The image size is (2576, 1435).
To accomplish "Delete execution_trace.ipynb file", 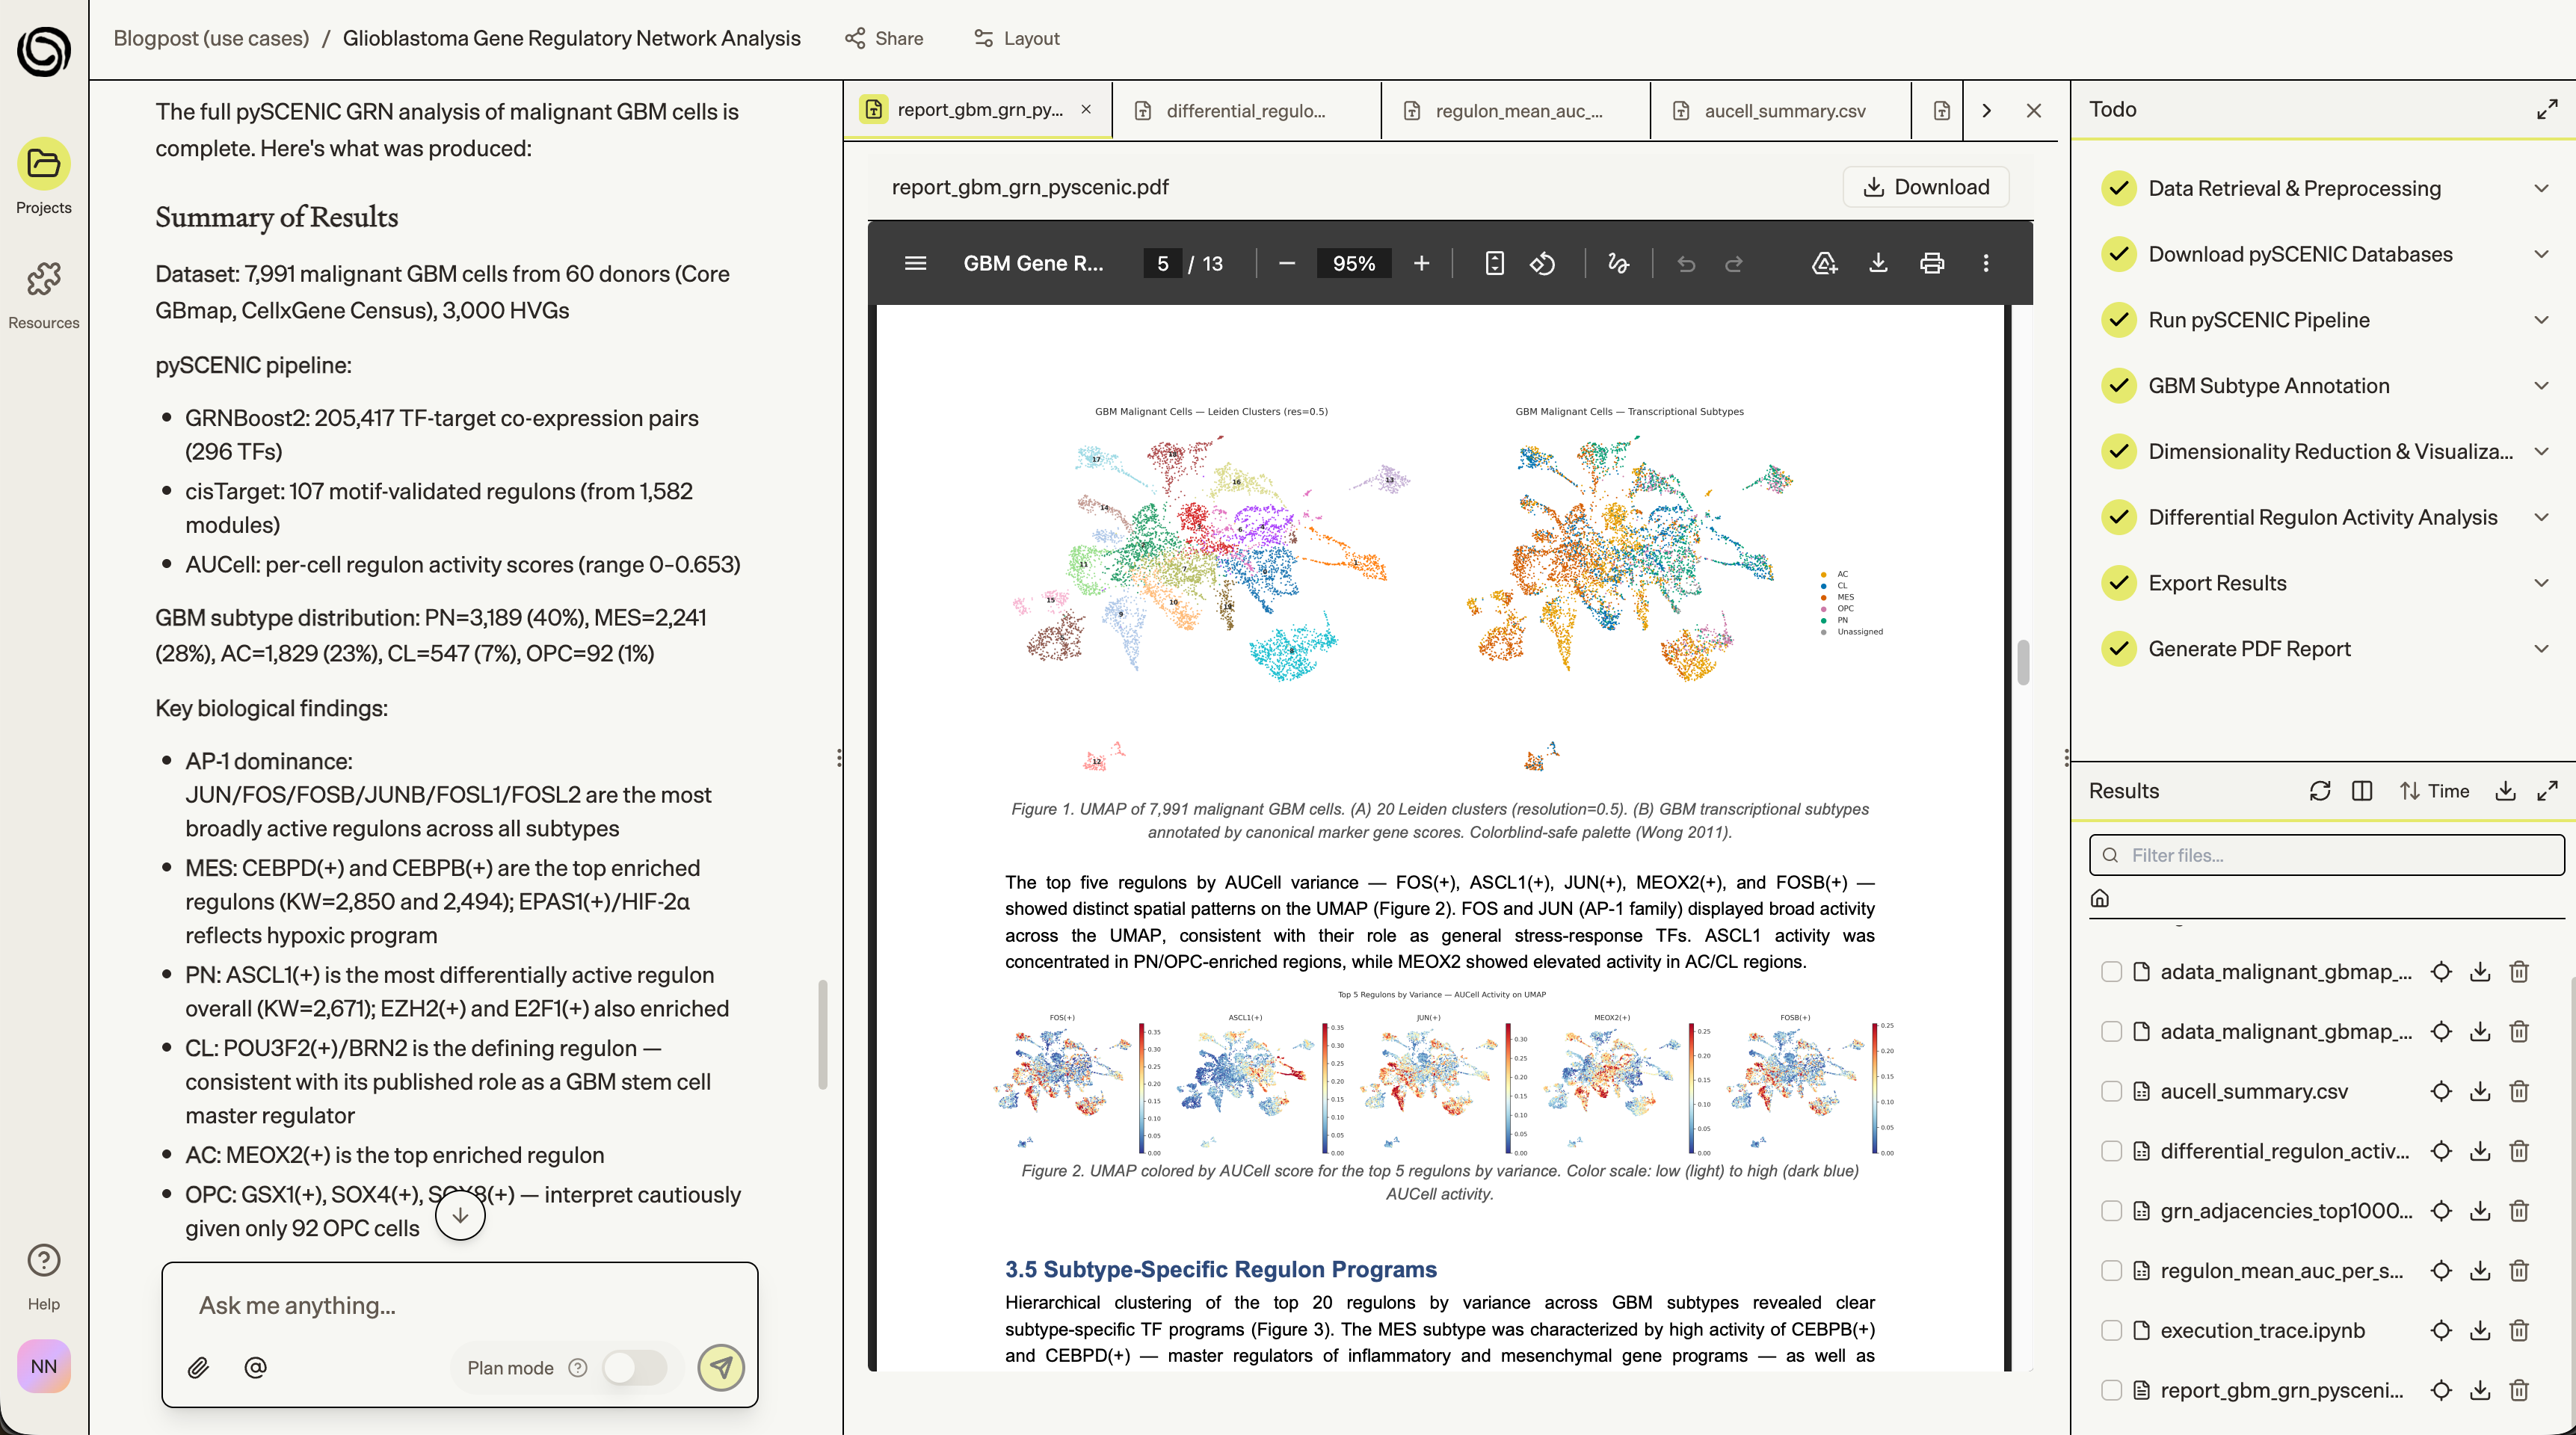I will (2519, 1330).
